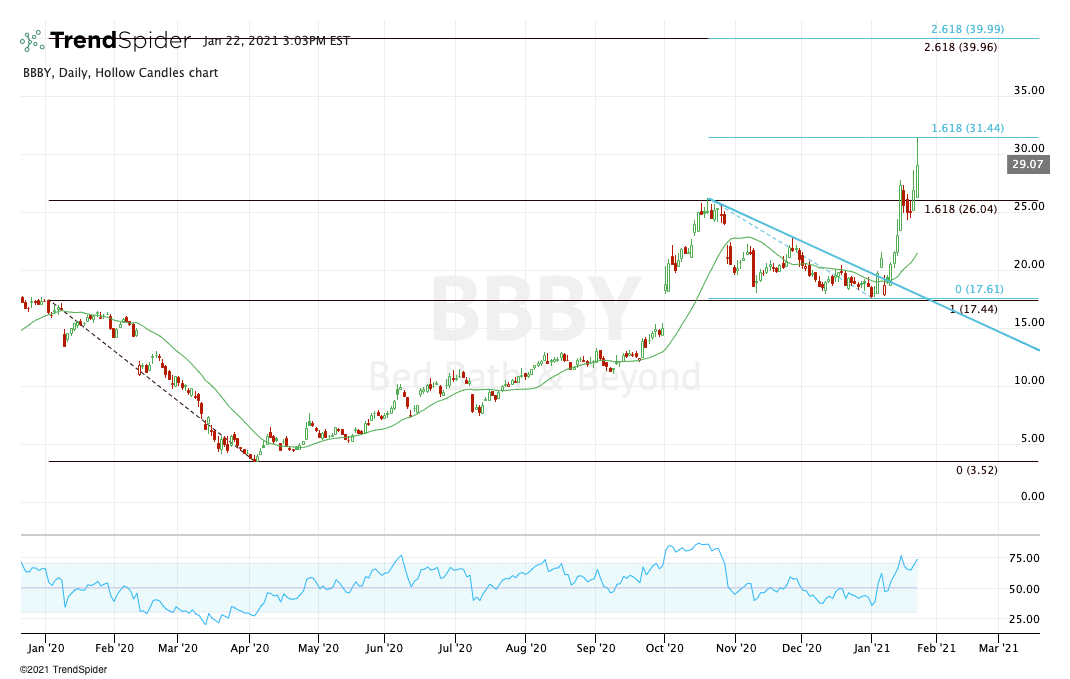Viewport: 1070px width, 679px height.
Task: Click the Jan '21 date axis label
Action: (x=871, y=648)
